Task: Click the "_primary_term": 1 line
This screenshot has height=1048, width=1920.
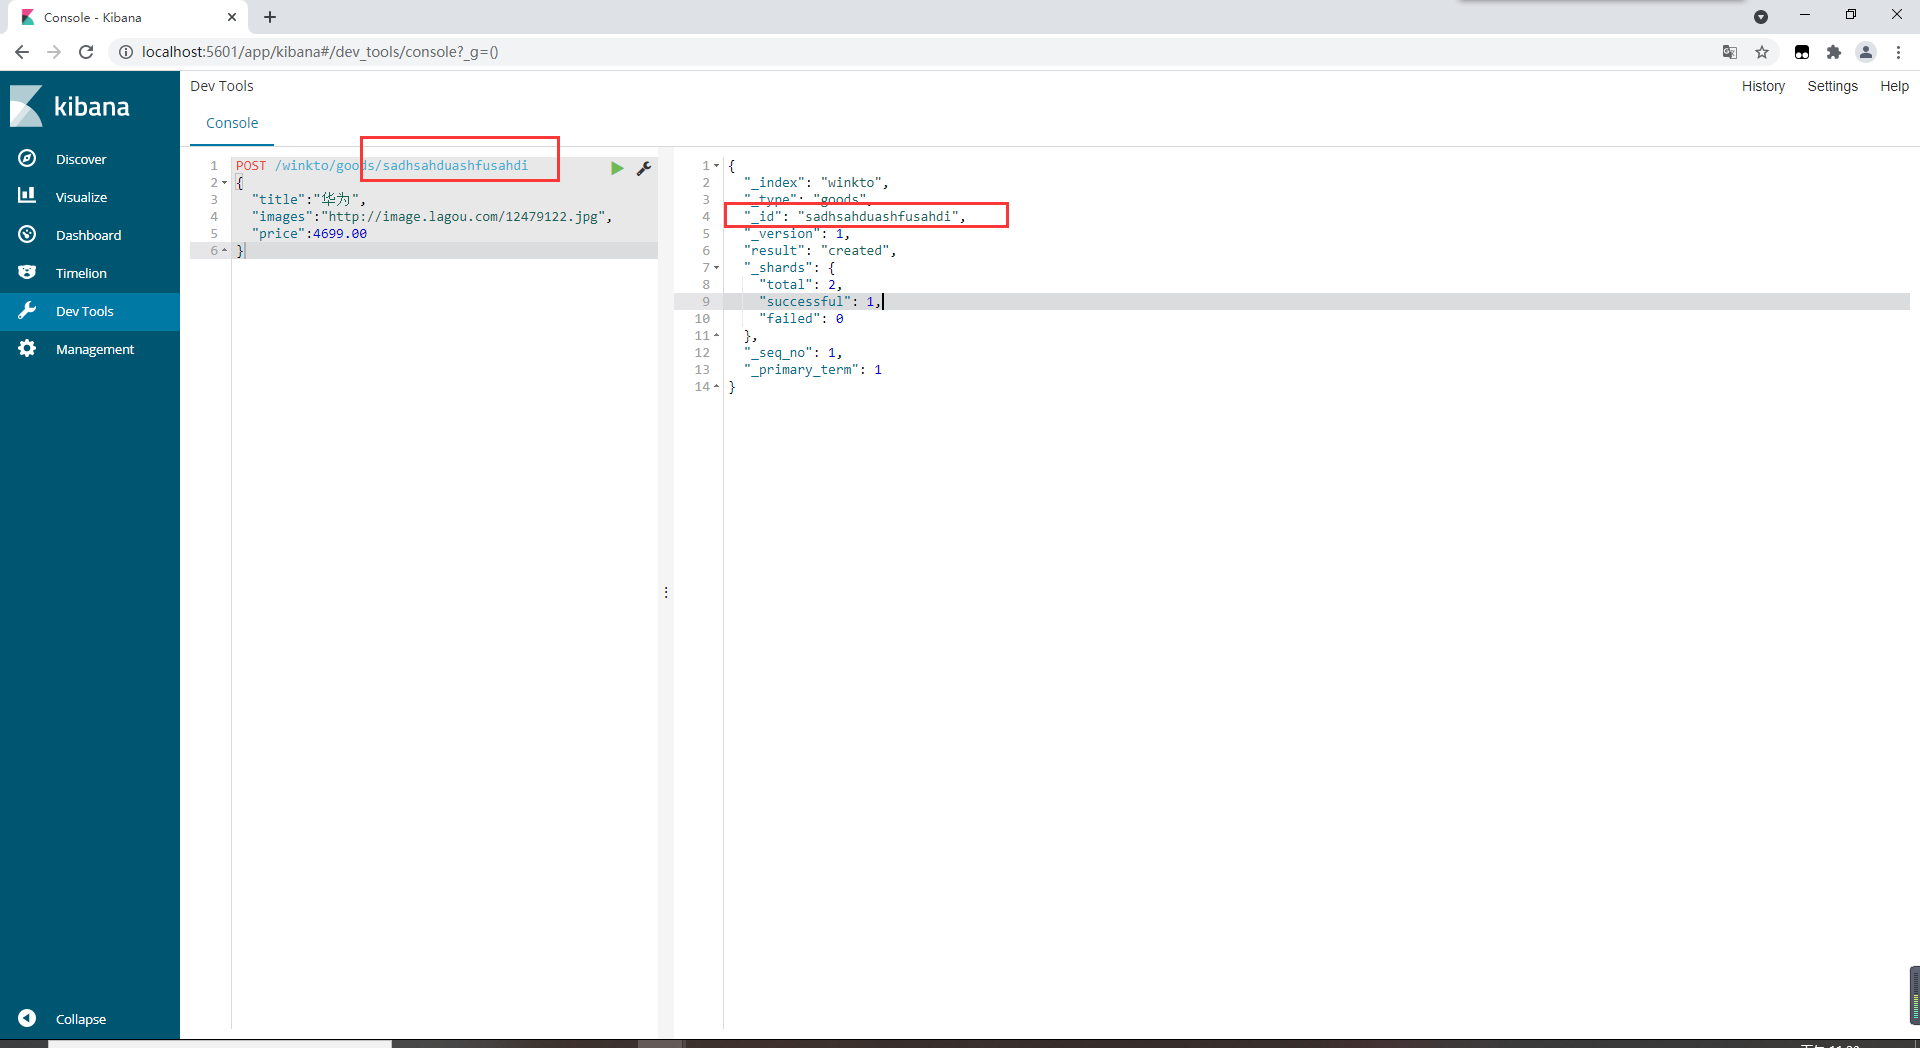Action: 813,370
